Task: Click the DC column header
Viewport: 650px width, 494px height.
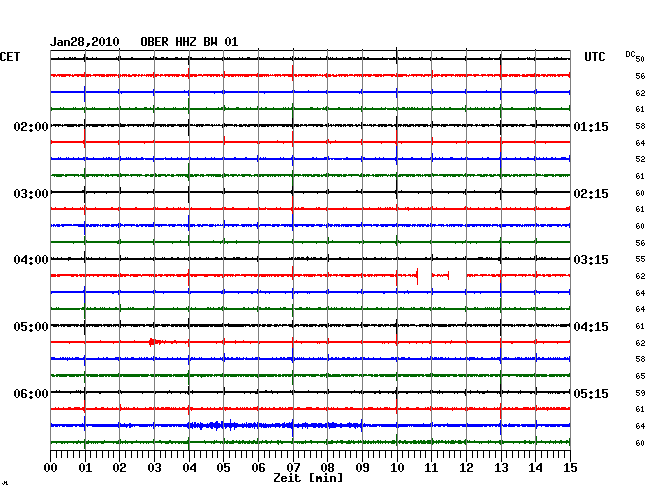Action: (630, 54)
